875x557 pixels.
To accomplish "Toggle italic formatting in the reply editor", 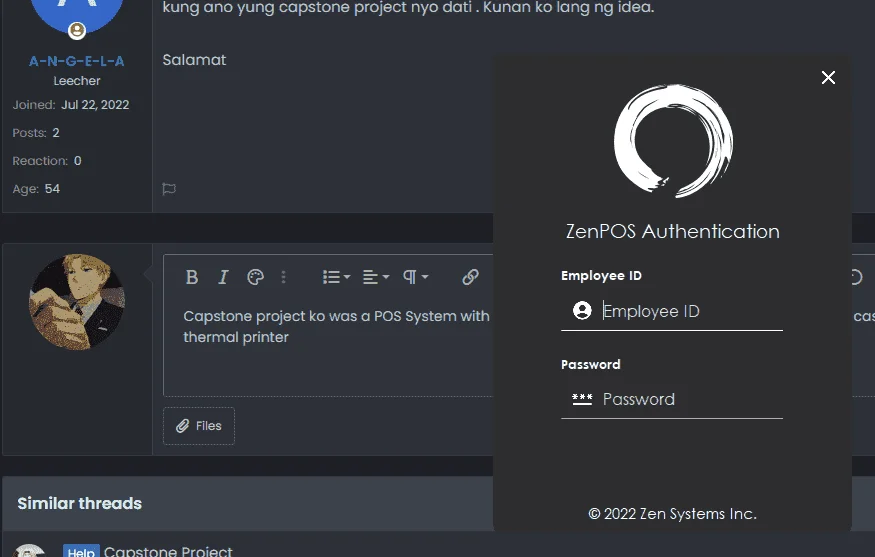I will point(223,277).
